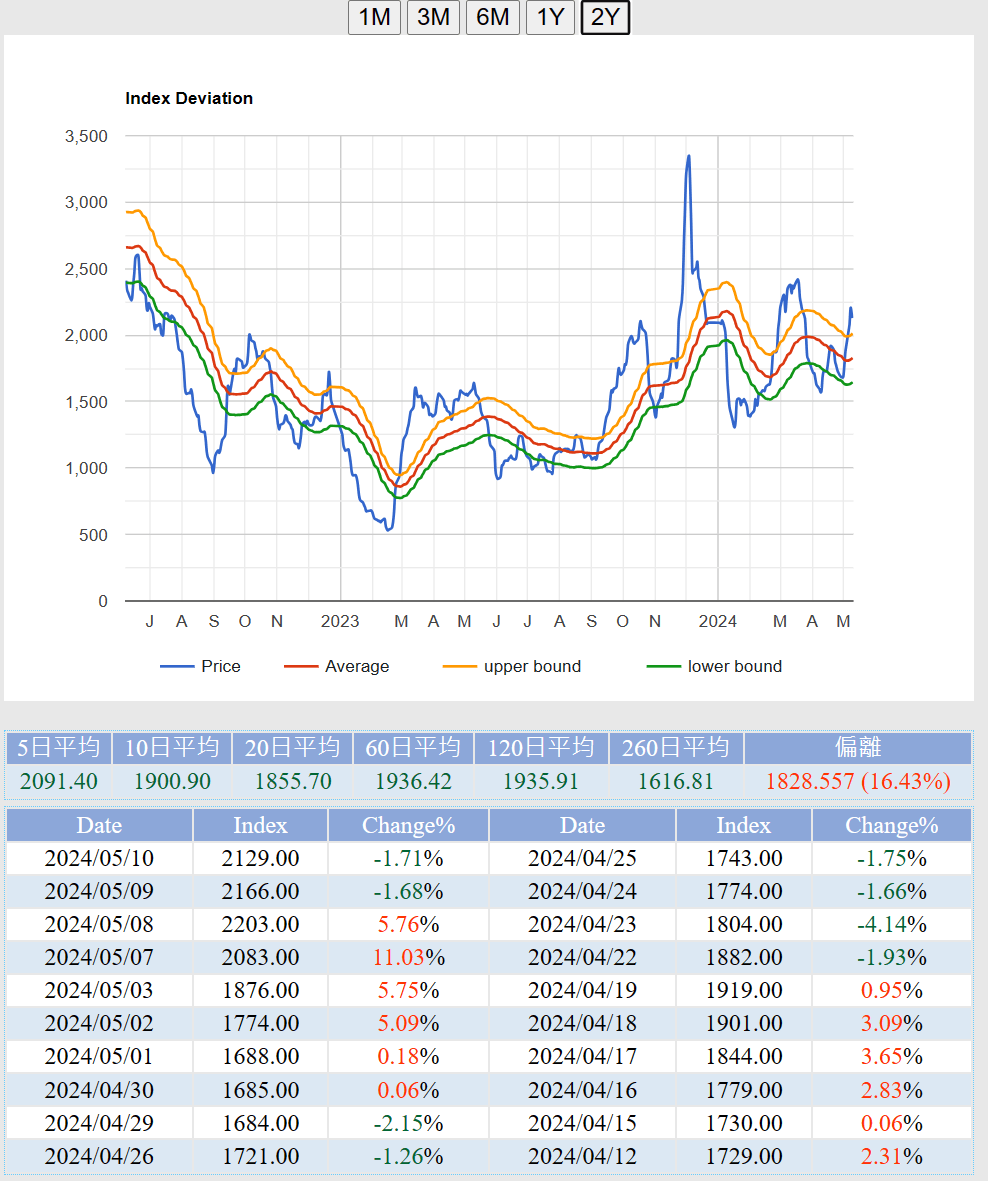Click the 5日平均 header cell
988x1181 pixels.
click(59, 748)
